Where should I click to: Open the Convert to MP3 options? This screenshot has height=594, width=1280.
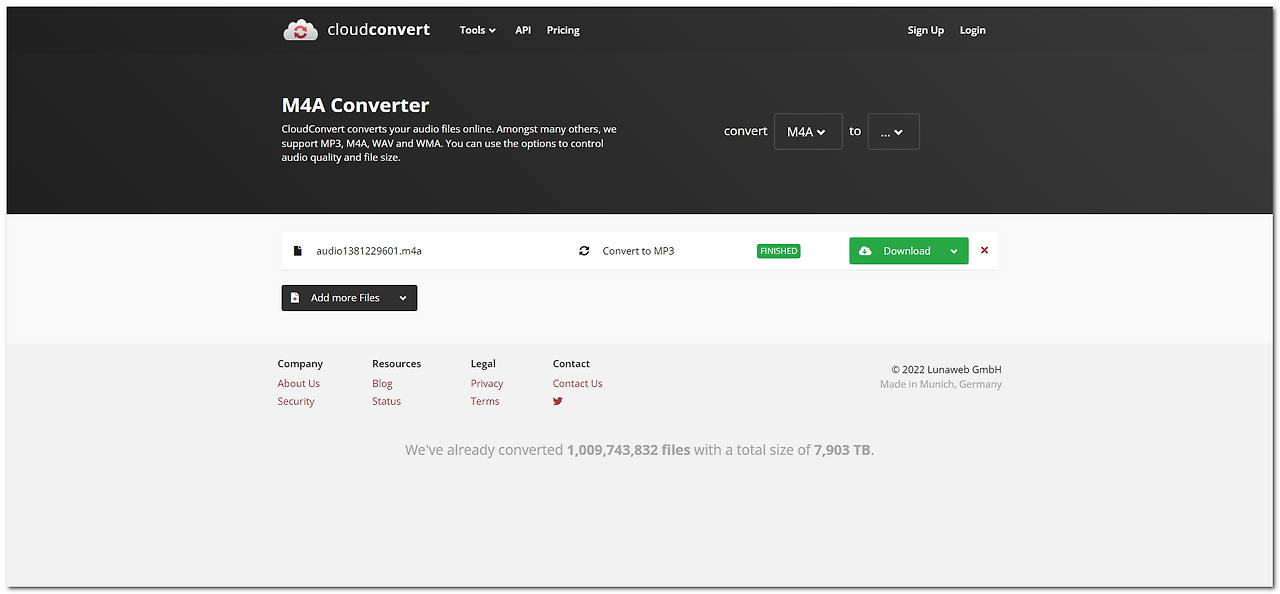[638, 250]
